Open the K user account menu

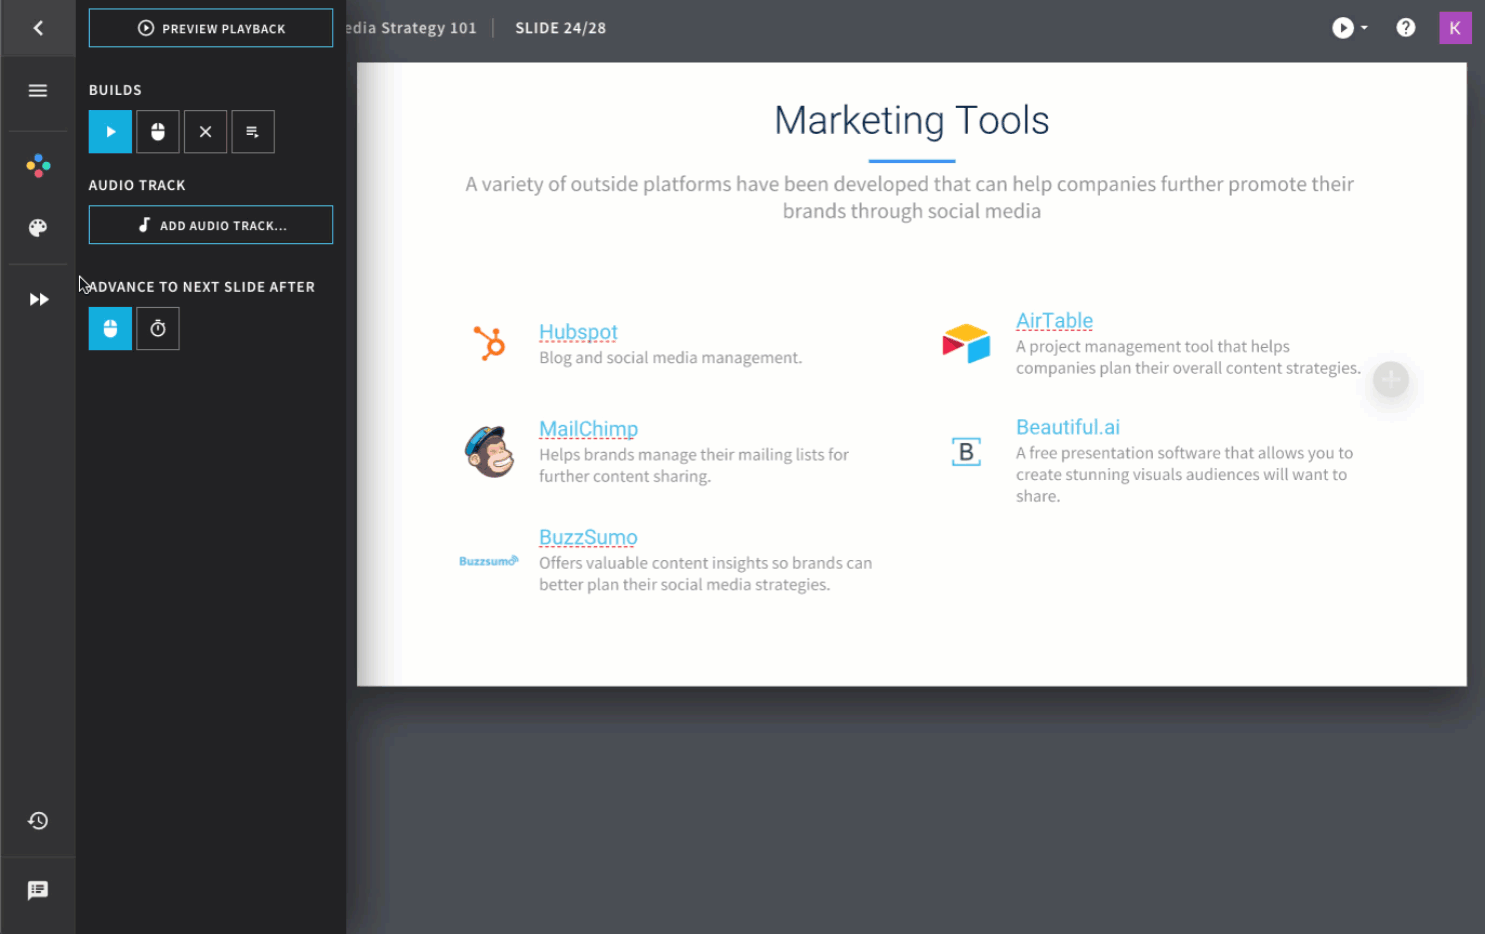tap(1454, 28)
